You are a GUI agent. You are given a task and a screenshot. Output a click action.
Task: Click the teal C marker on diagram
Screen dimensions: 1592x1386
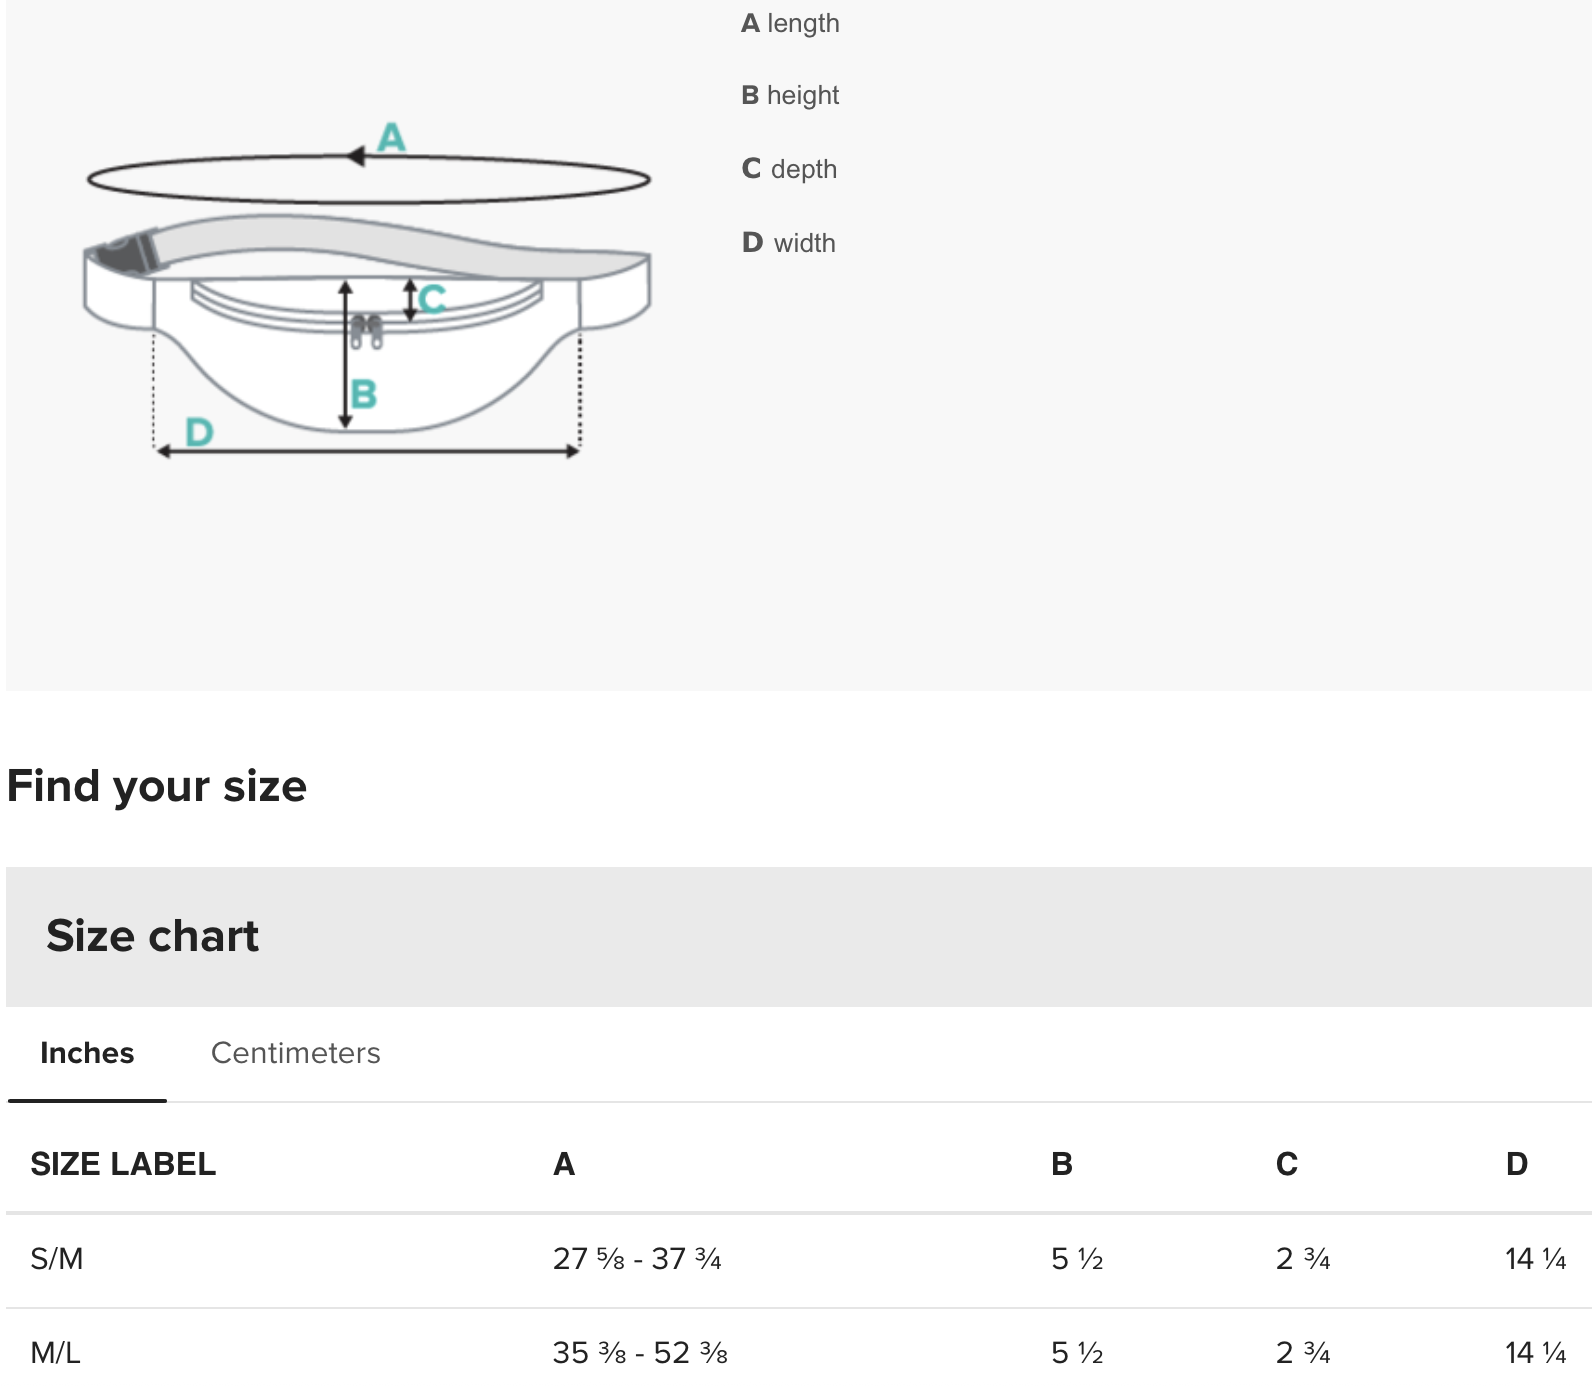(x=432, y=298)
